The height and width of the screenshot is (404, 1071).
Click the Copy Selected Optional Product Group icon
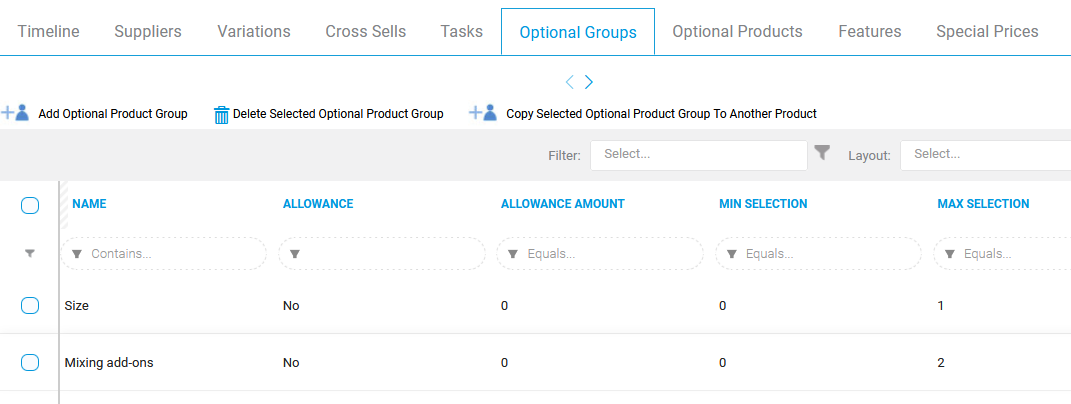point(483,113)
